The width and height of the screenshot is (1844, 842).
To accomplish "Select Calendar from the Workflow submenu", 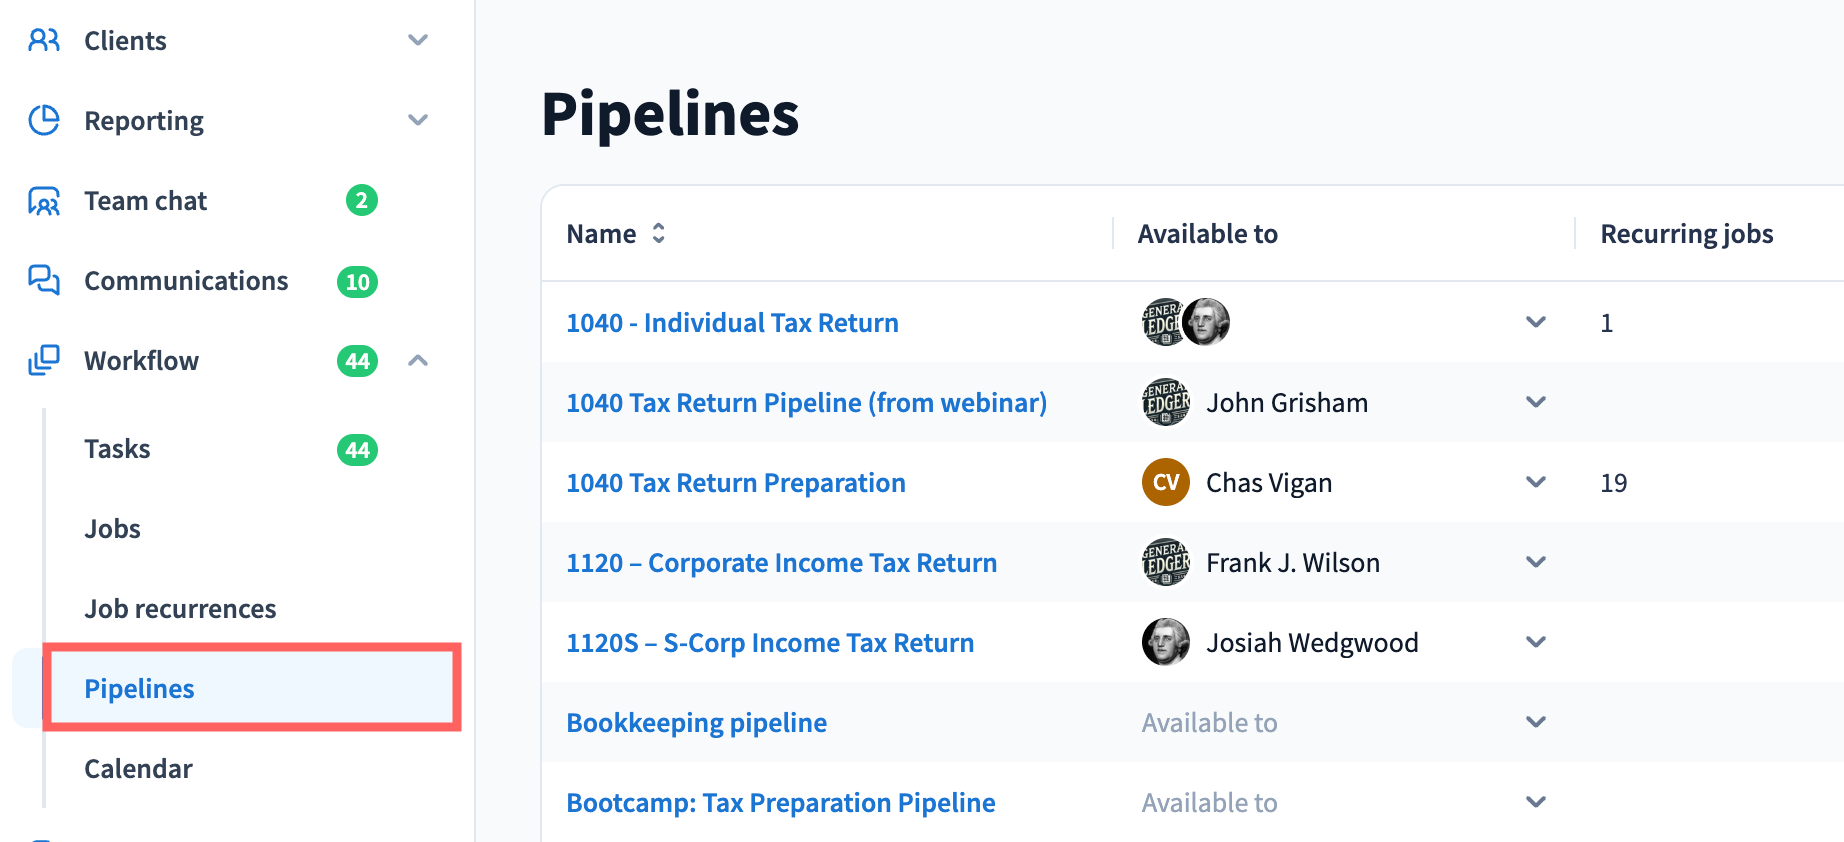I will coord(138,769).
